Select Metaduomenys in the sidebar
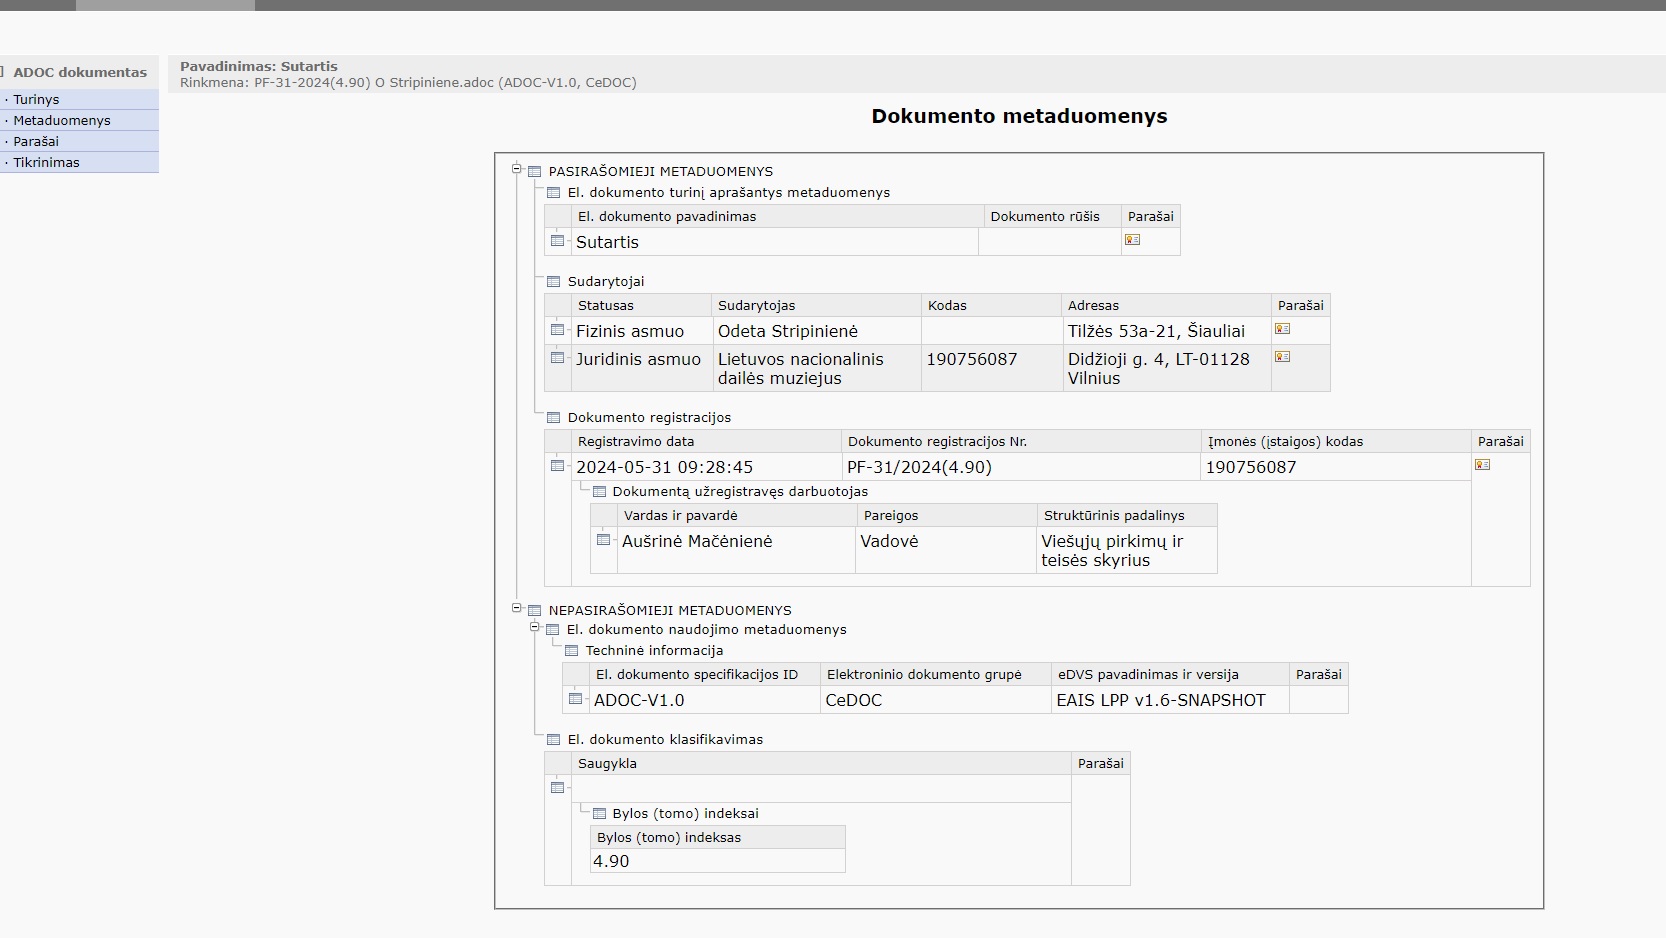The image size is (1666, 938). (x=61, y=121)
